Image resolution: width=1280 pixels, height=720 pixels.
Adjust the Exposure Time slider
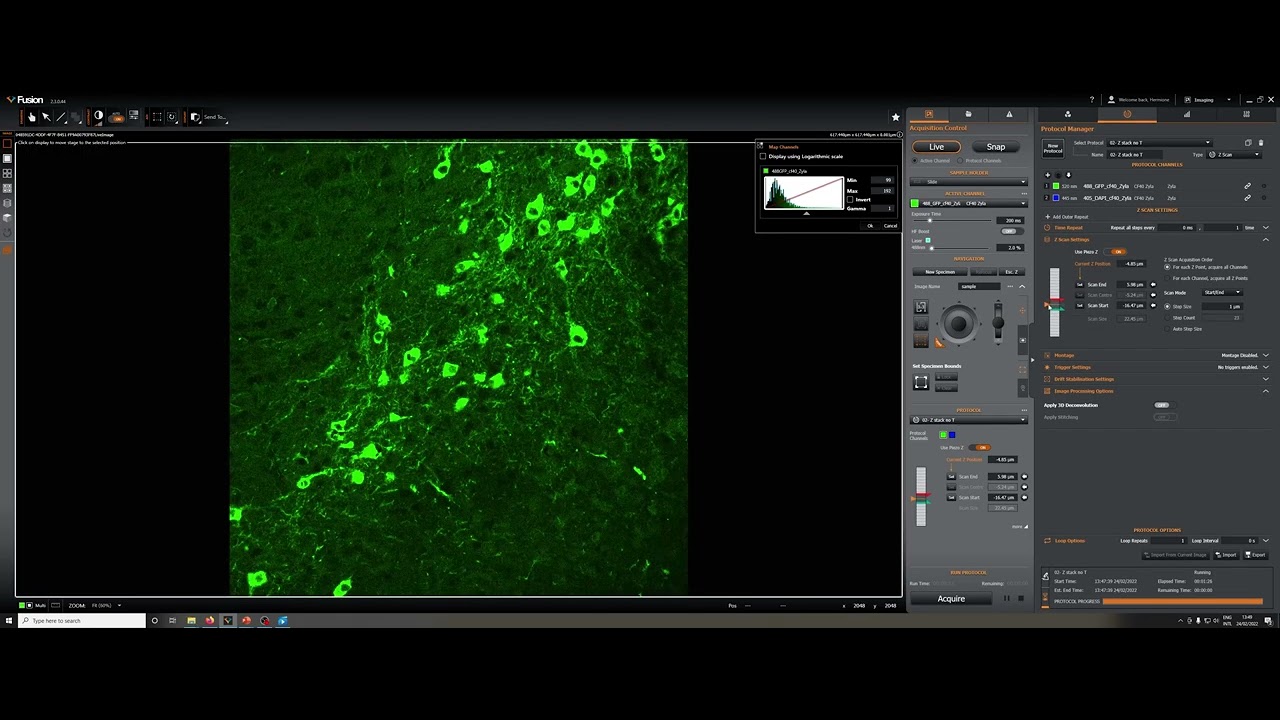[x=930, y=220]
